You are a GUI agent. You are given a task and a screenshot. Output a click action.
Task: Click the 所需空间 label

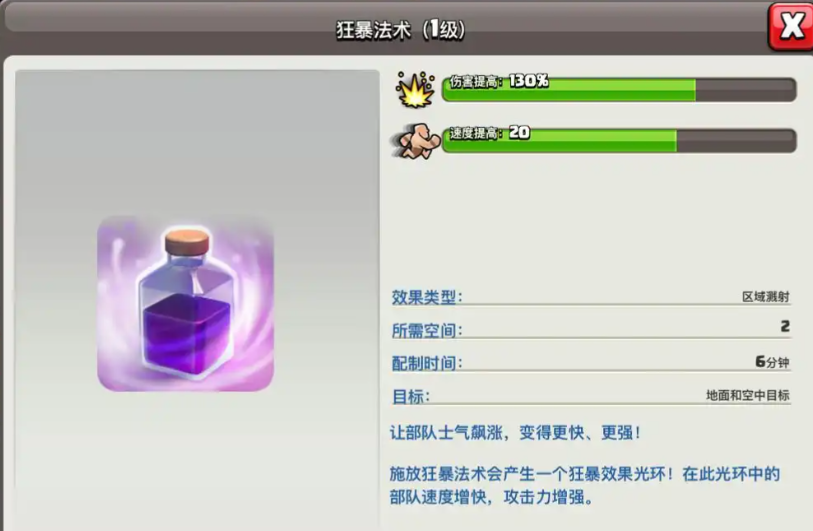[x=427, y=330]
